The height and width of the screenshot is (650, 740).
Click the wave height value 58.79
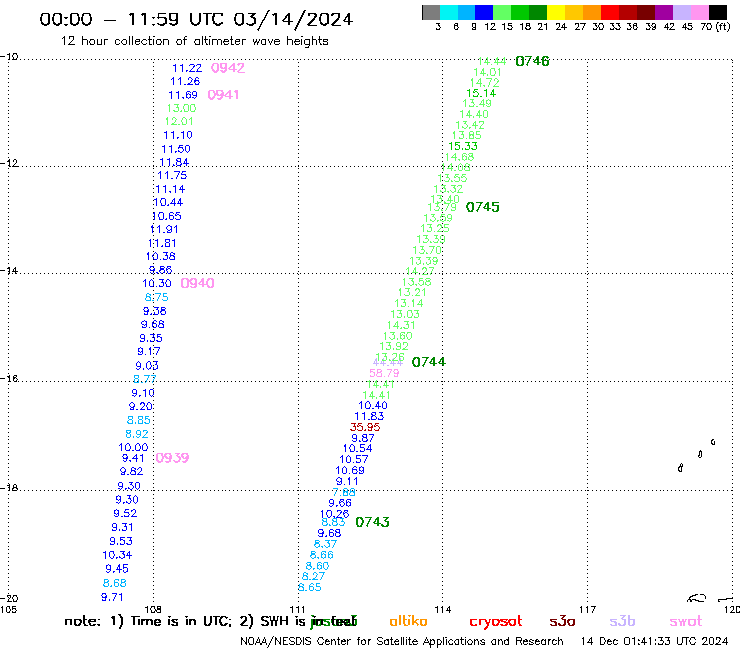384,373
